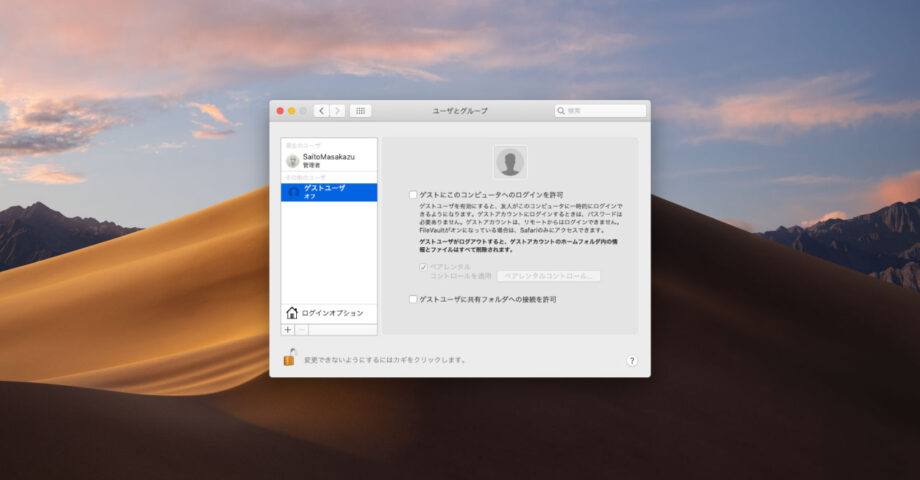Click the ペアレンタルコントロール... button
920x480 pixels.
click(x=549, y=276)
